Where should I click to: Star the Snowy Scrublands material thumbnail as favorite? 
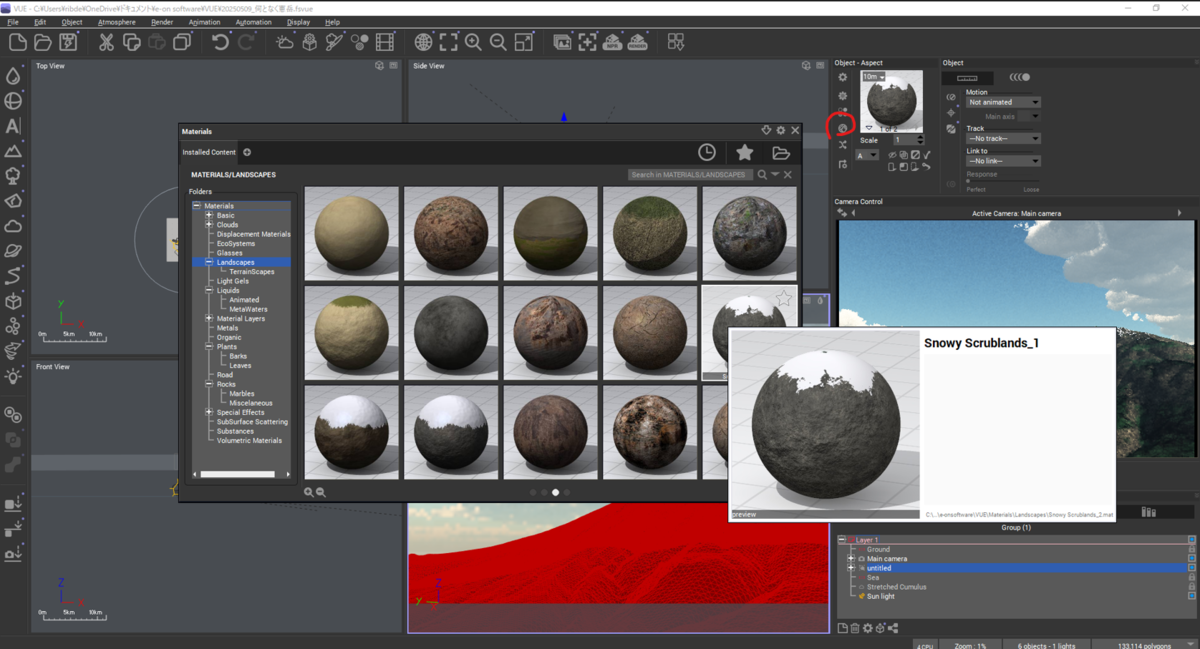click(785, 297)
